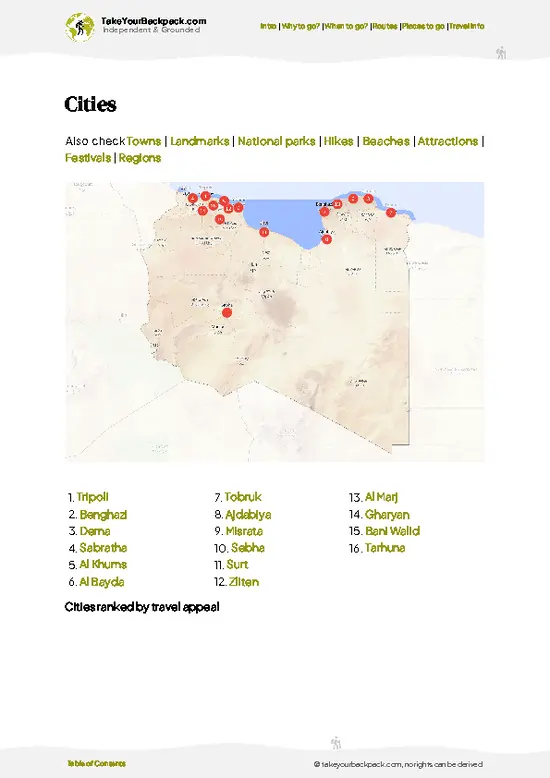This screenshot has height=778, width=550.
Task: Open the Surt city link
Action: point(237,565)
